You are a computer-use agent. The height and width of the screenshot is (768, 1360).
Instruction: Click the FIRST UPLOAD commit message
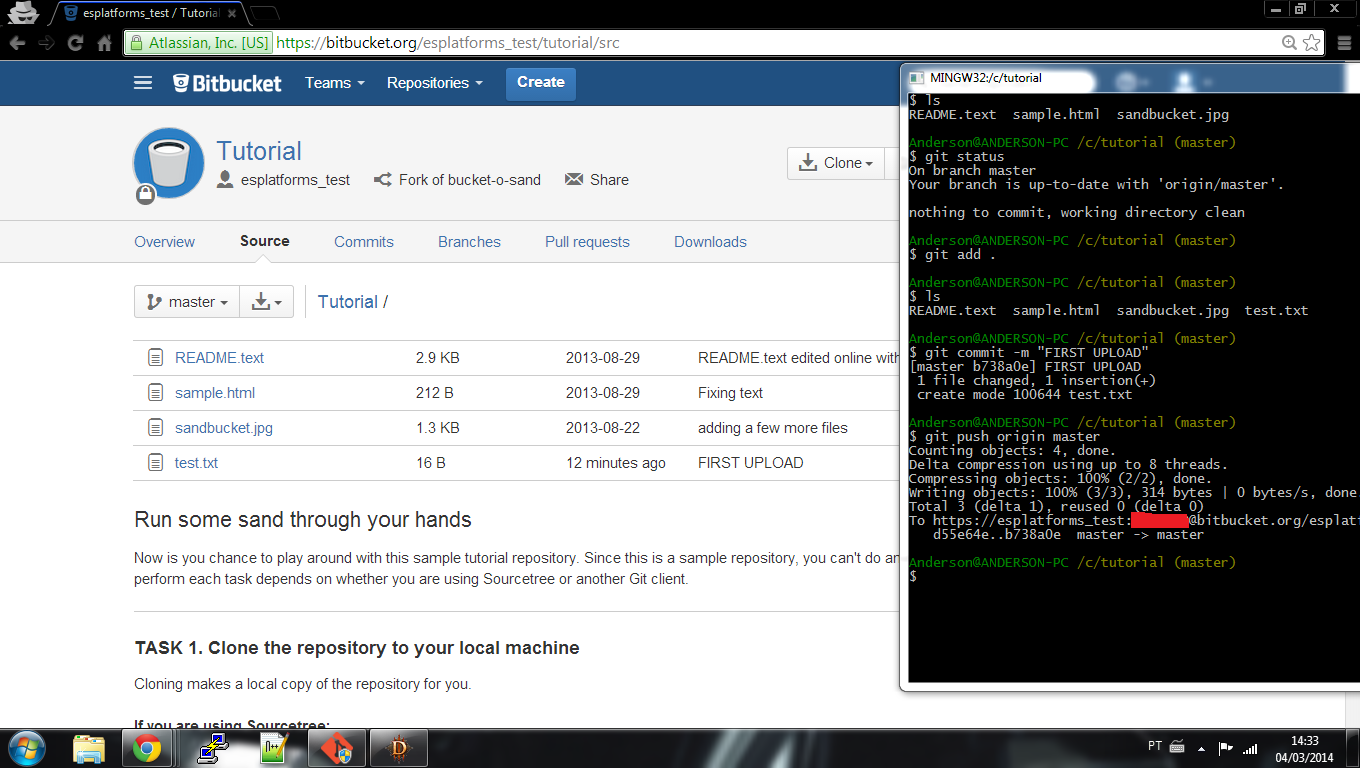pos(750,463)
